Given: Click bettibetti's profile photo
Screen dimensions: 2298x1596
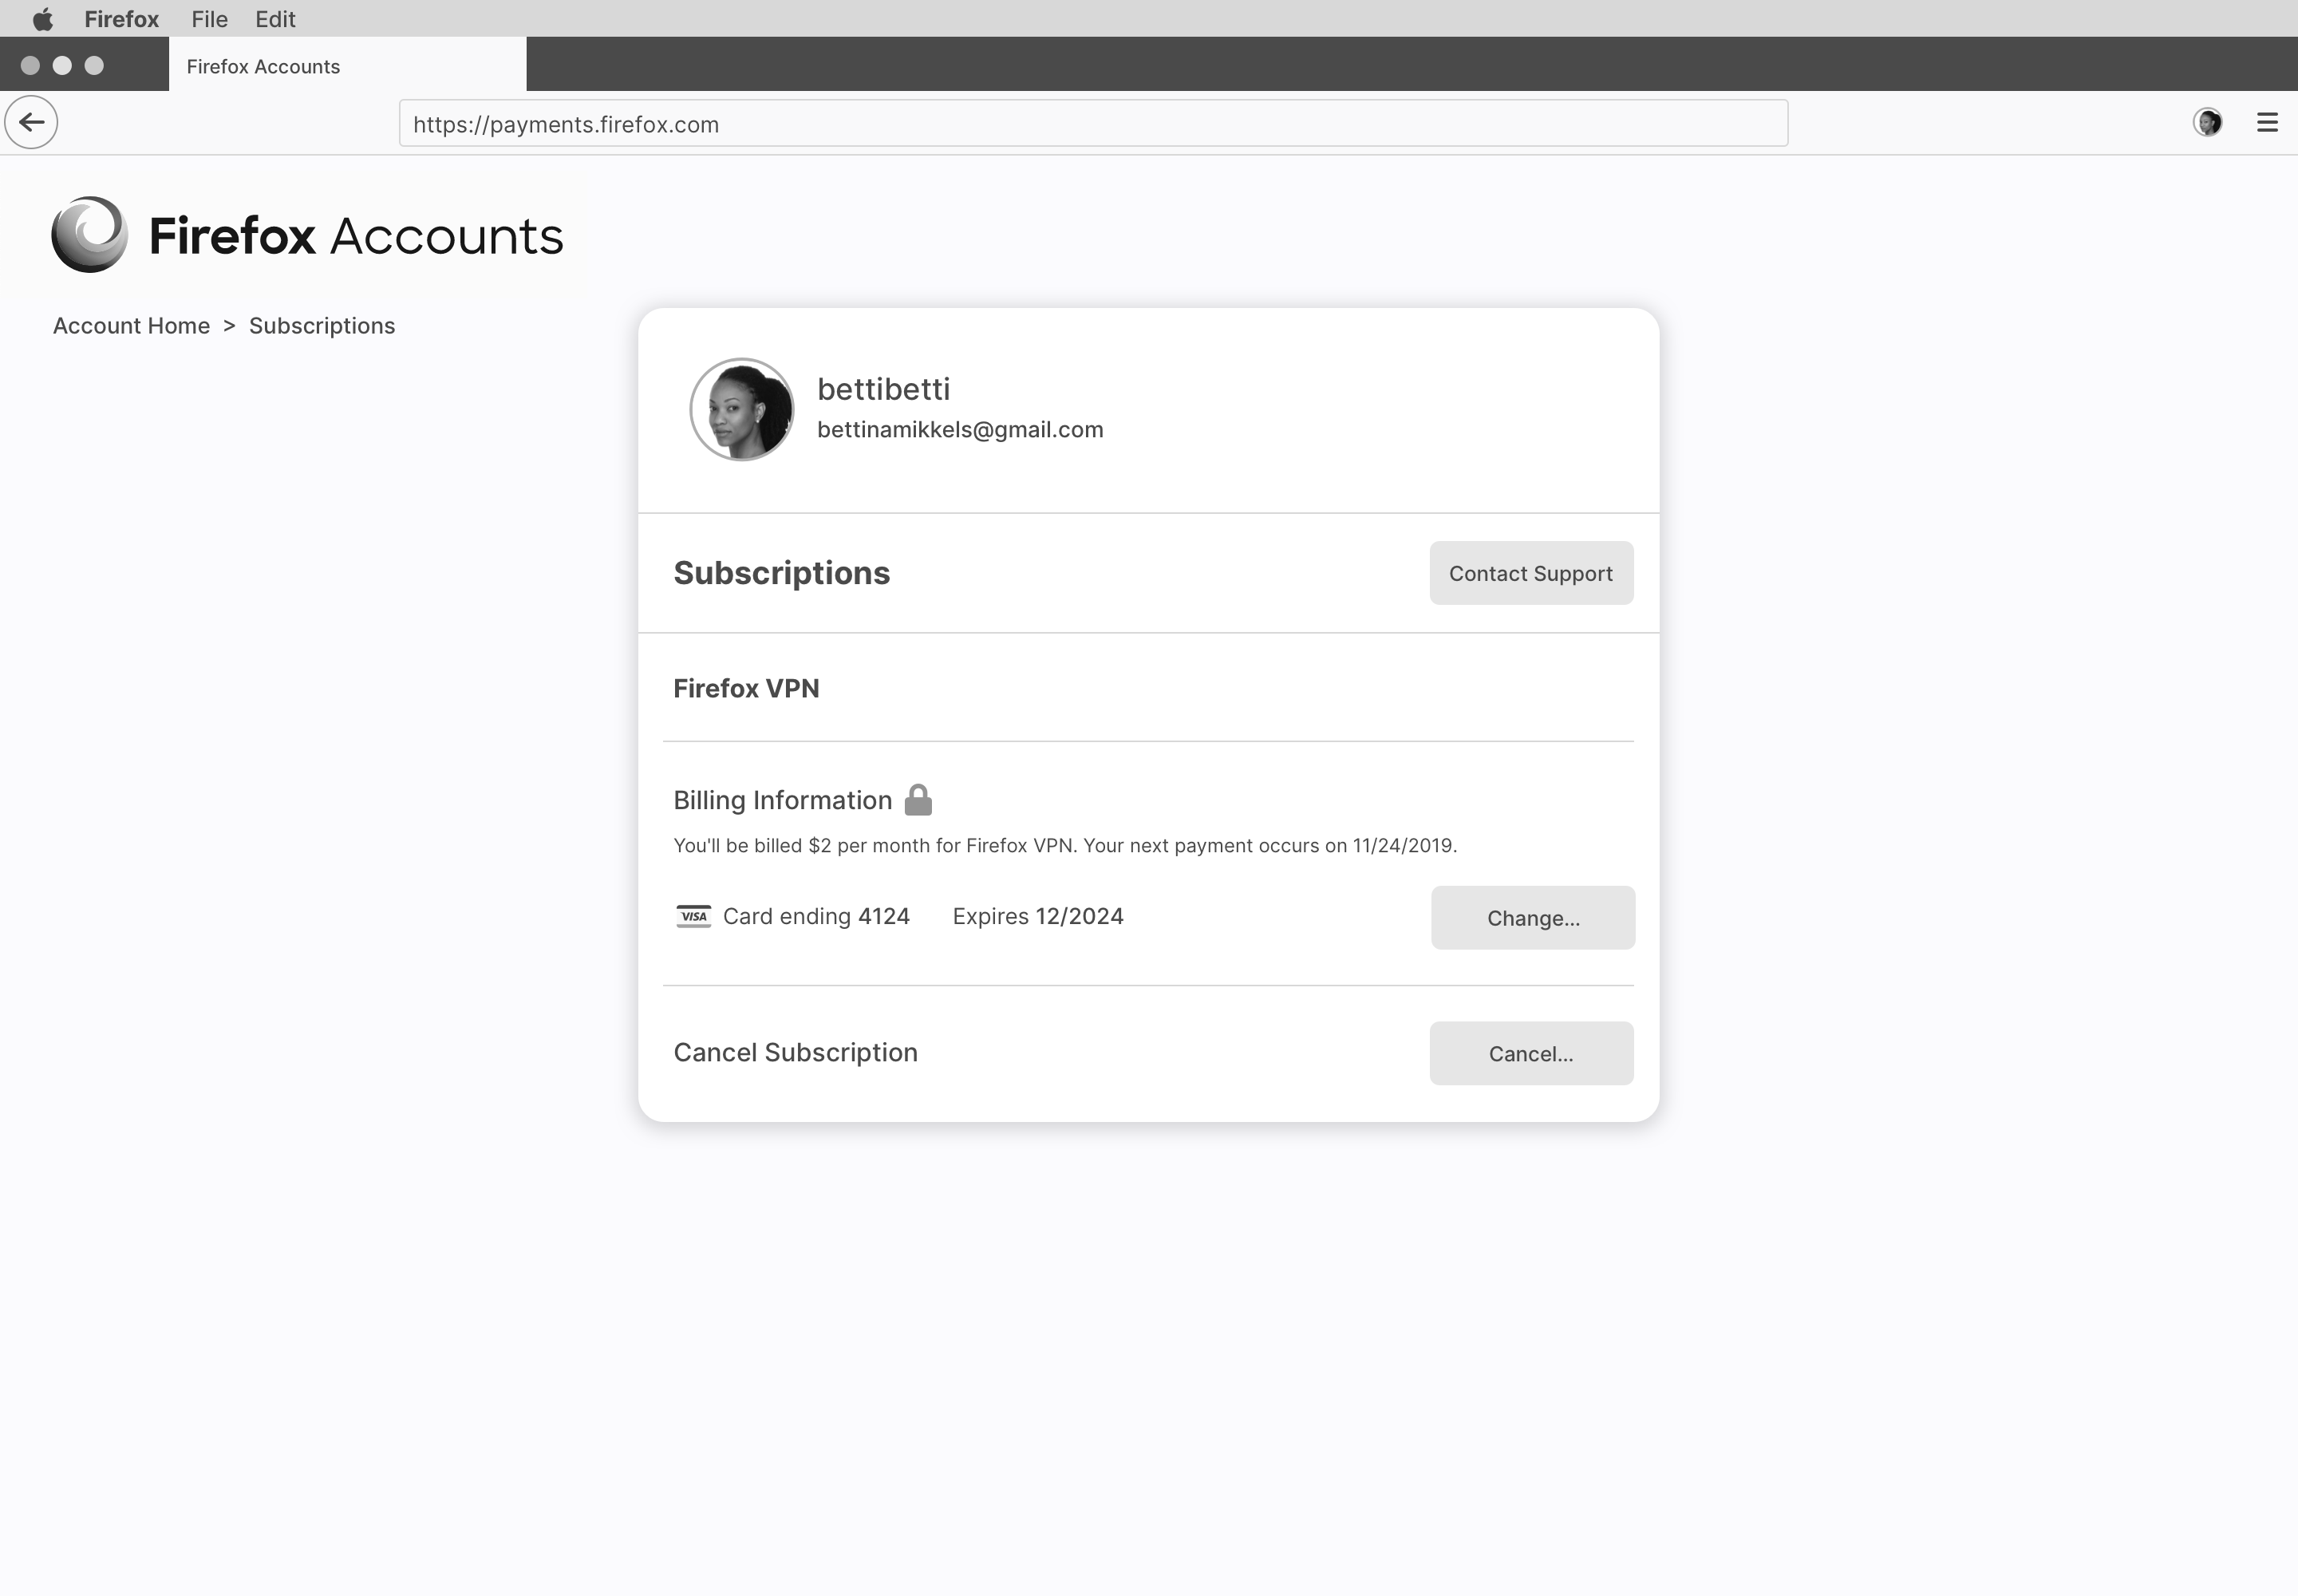Looking at the screenshot, I should 742,409.
